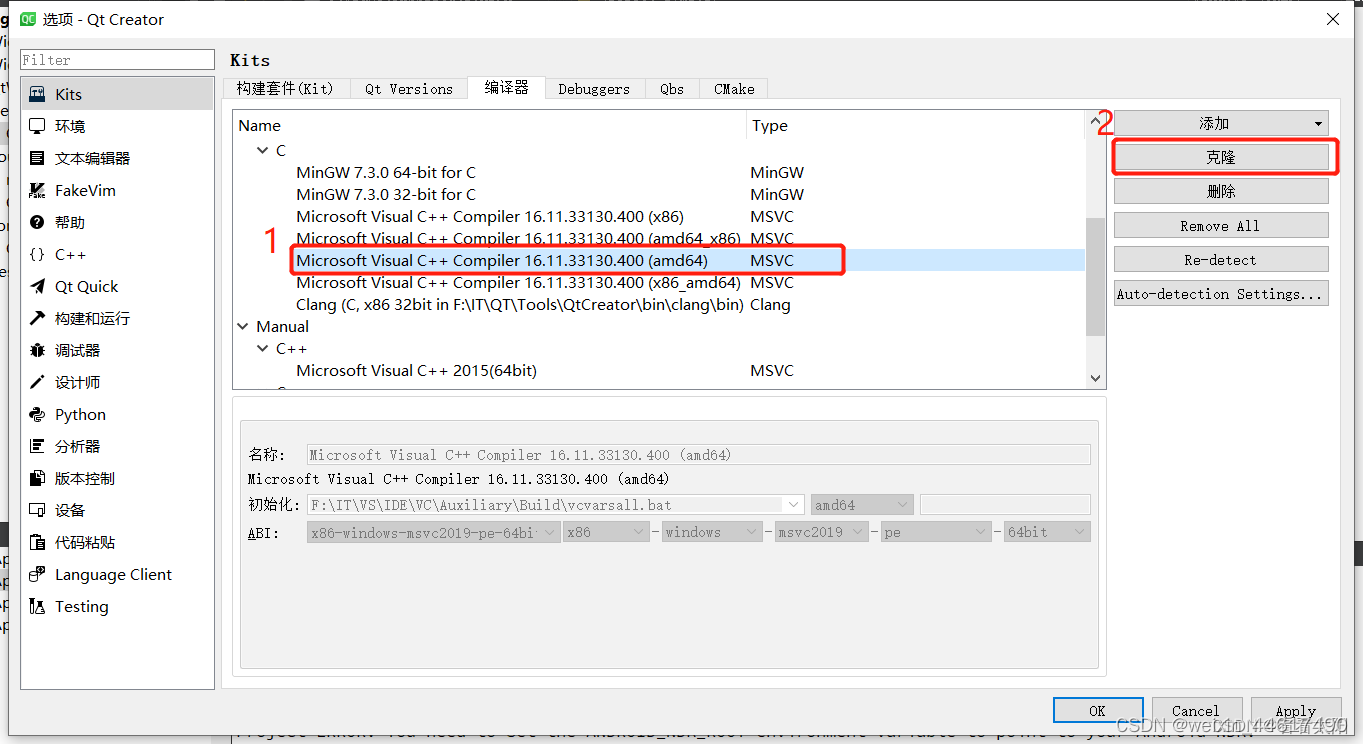The height and width of the screenshot is (744, 1363).
Task: Click the 删除 button
Action: click(1221, 191)
